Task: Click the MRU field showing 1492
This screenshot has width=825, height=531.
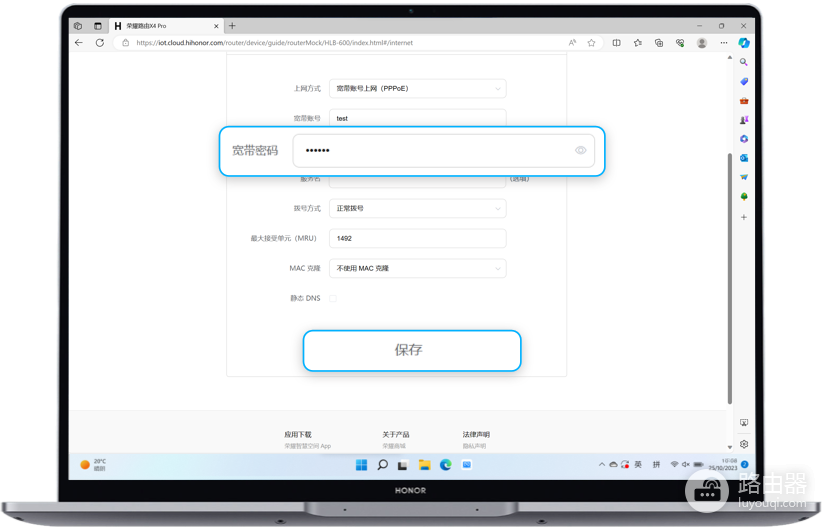Action: (x=418, y=238)
